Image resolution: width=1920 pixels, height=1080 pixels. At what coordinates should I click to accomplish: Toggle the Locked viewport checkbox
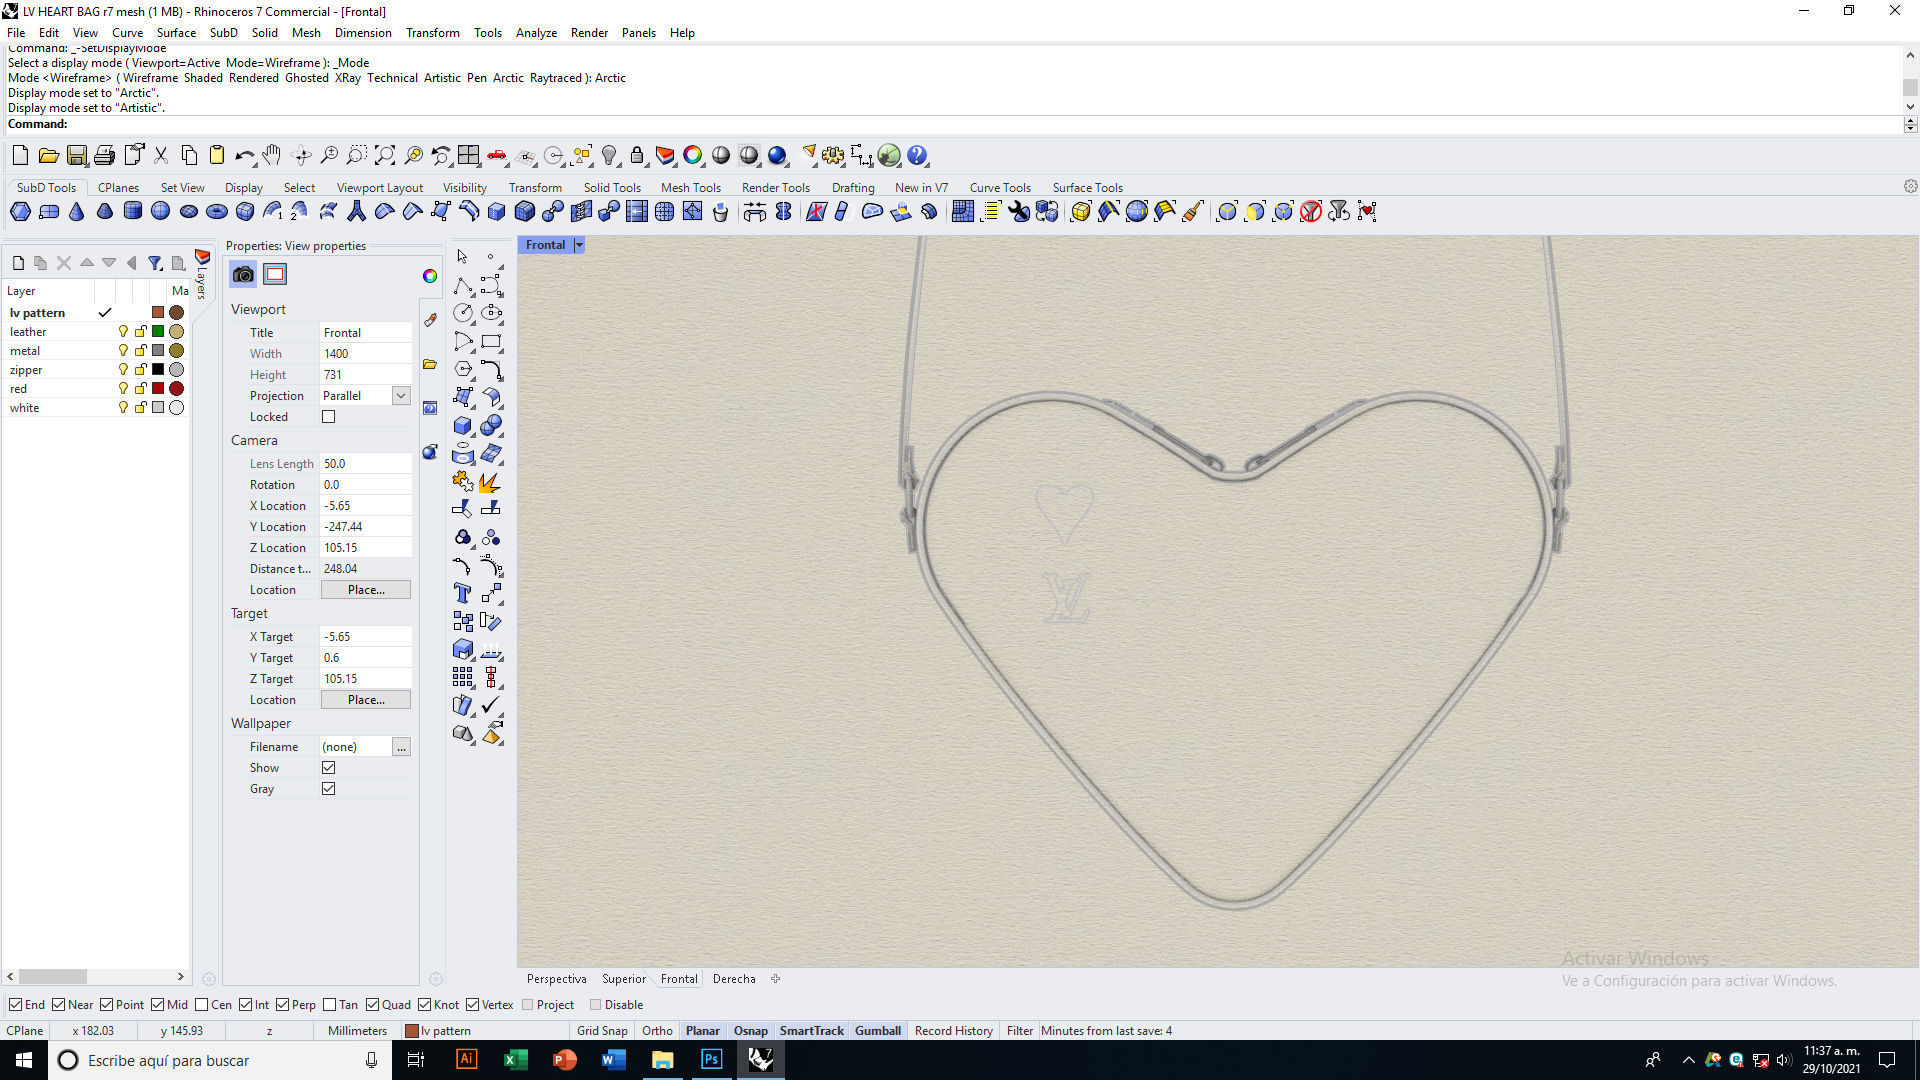point(328,417)
